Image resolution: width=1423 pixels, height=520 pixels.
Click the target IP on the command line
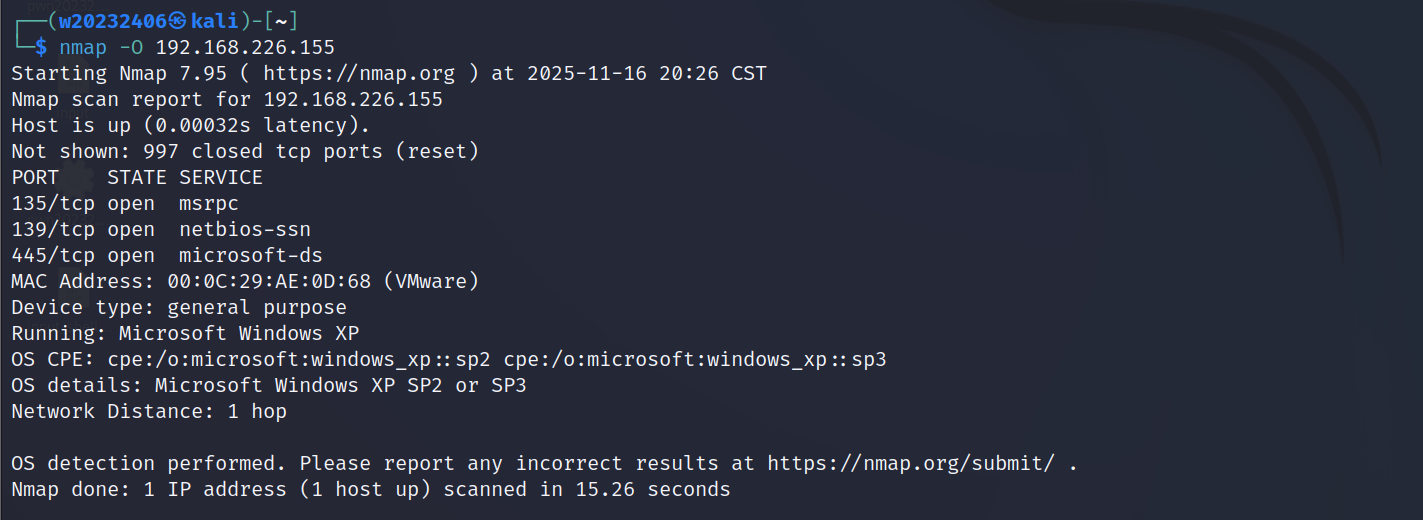coord(245,47)
